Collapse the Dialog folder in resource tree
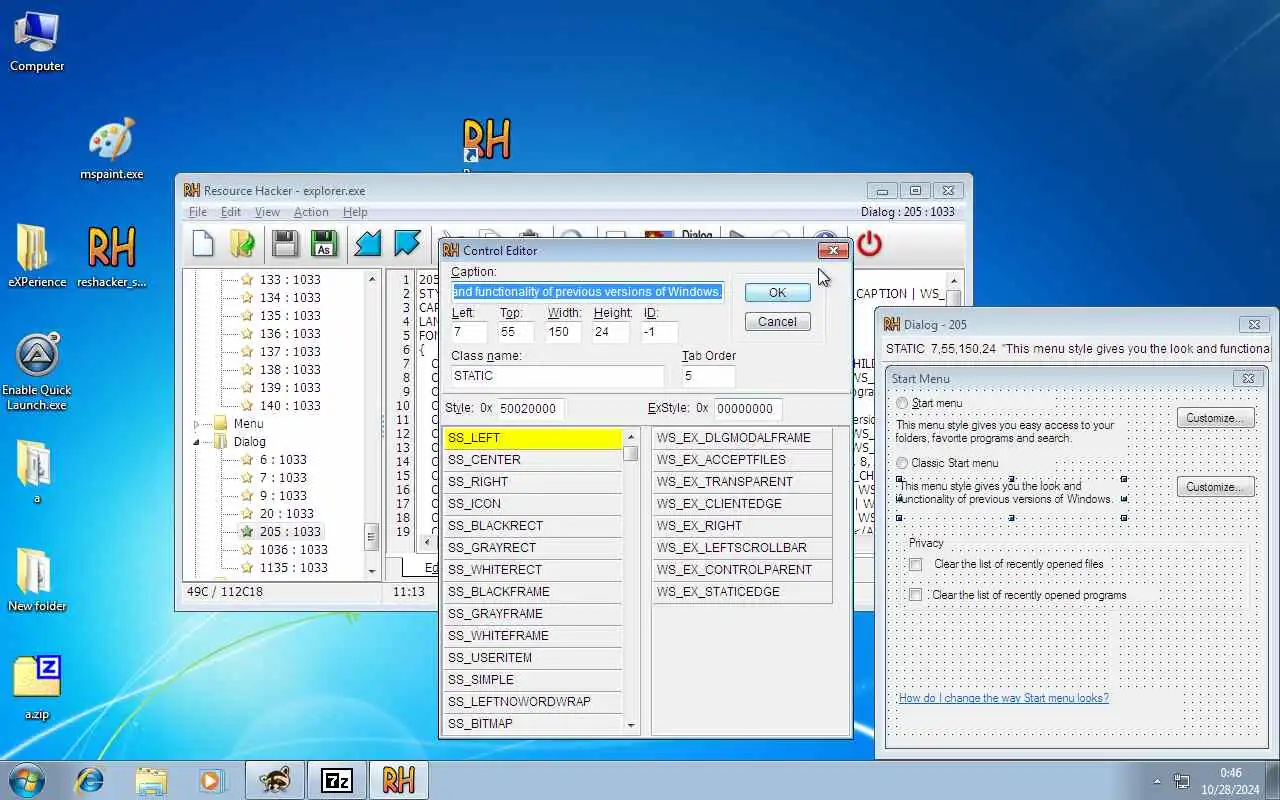 pyautogui.click(x=197, y=442)
